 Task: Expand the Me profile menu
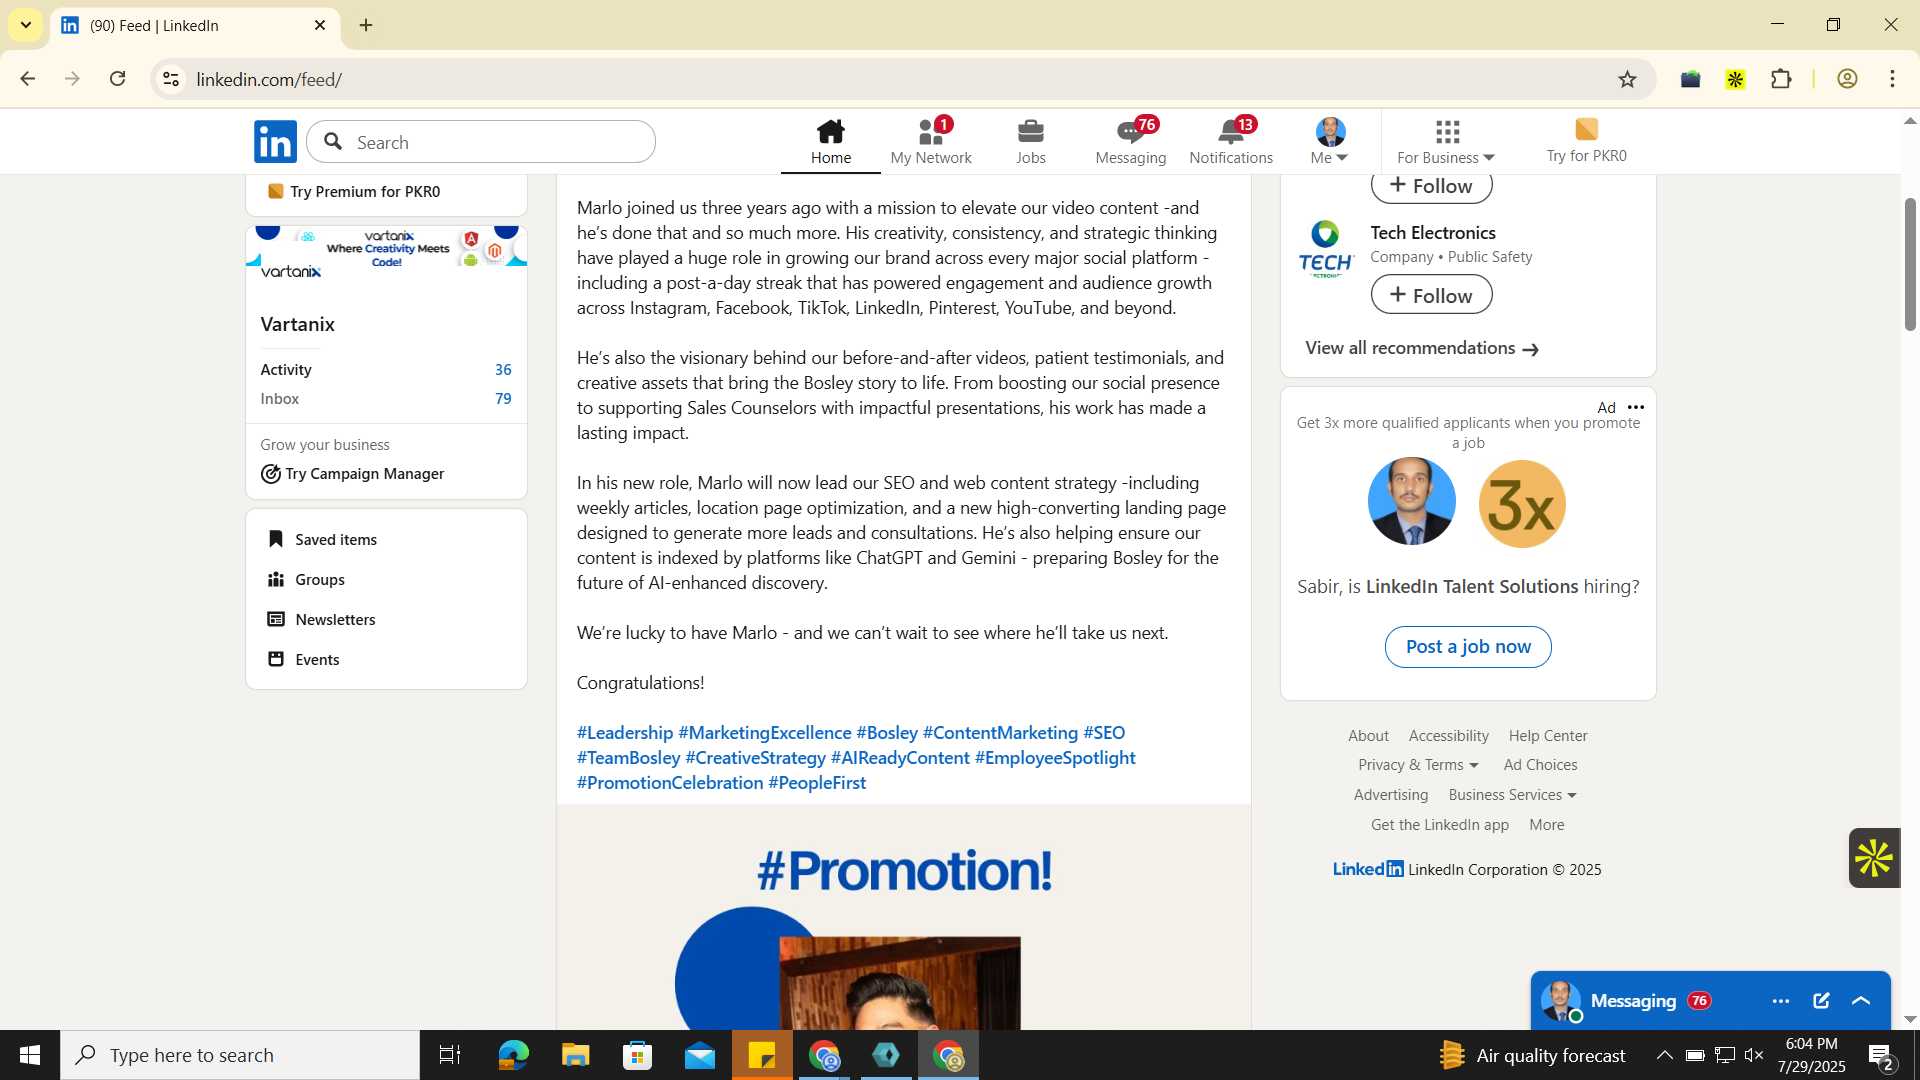[x=1330, y=142]
